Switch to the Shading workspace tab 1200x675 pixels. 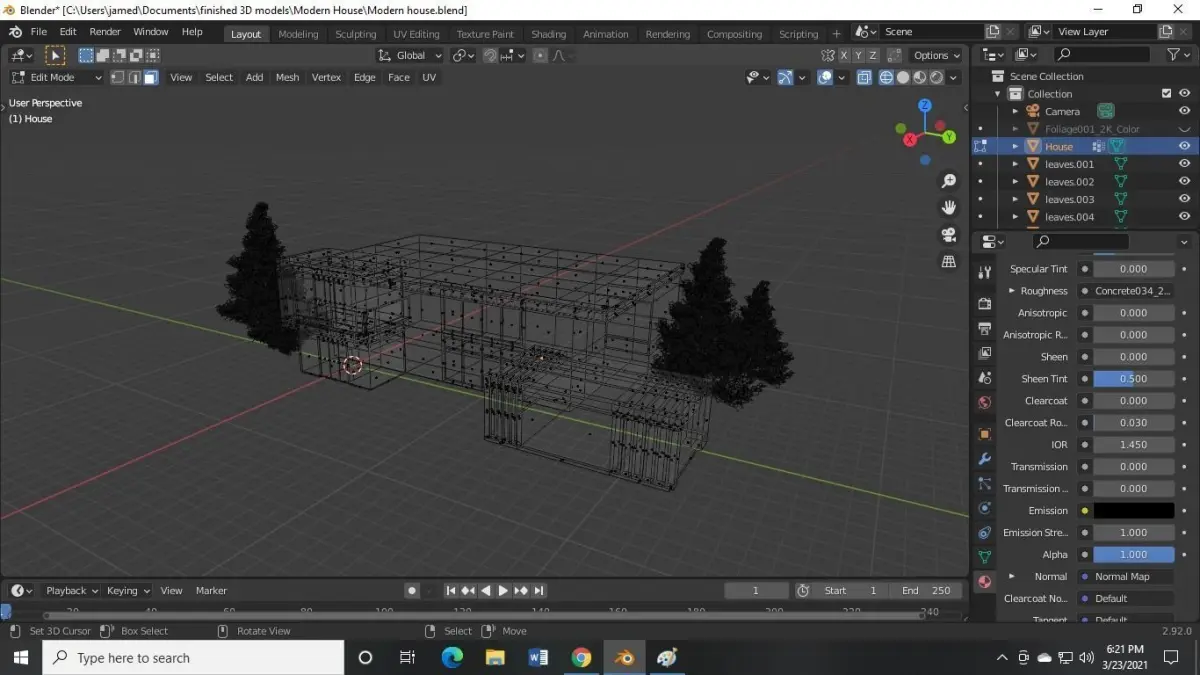tap(548, 34)
